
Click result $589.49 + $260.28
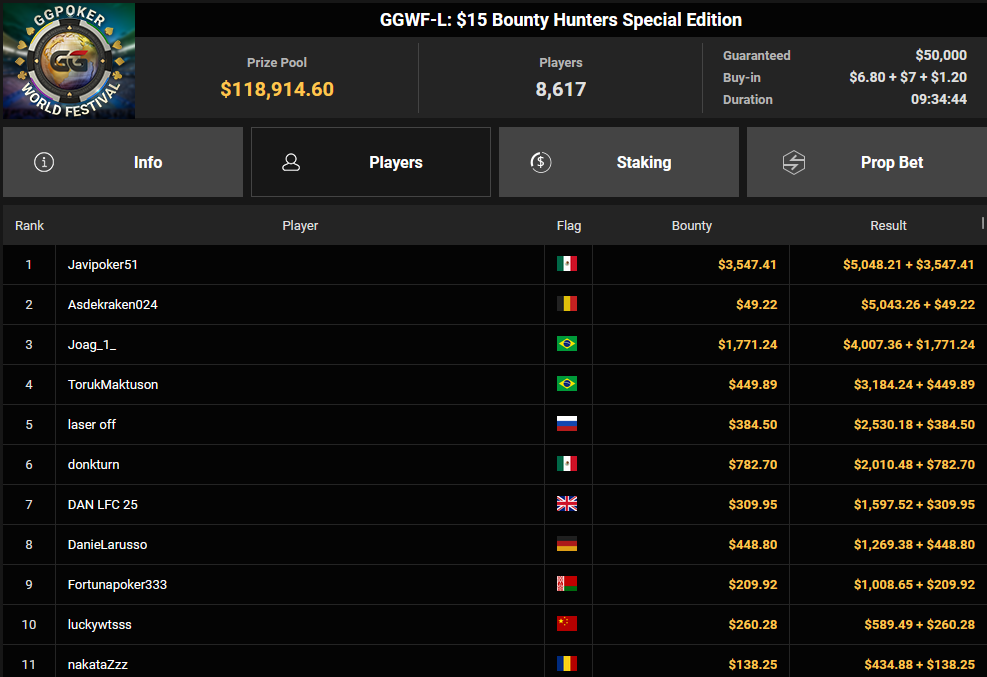coord(919,625)
